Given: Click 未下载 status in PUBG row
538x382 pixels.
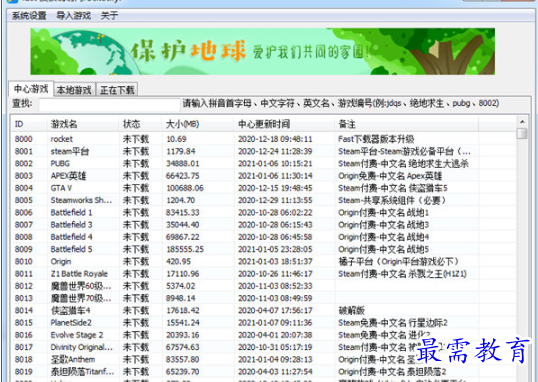Looking at the screenshot, I should tap(136, 164).
